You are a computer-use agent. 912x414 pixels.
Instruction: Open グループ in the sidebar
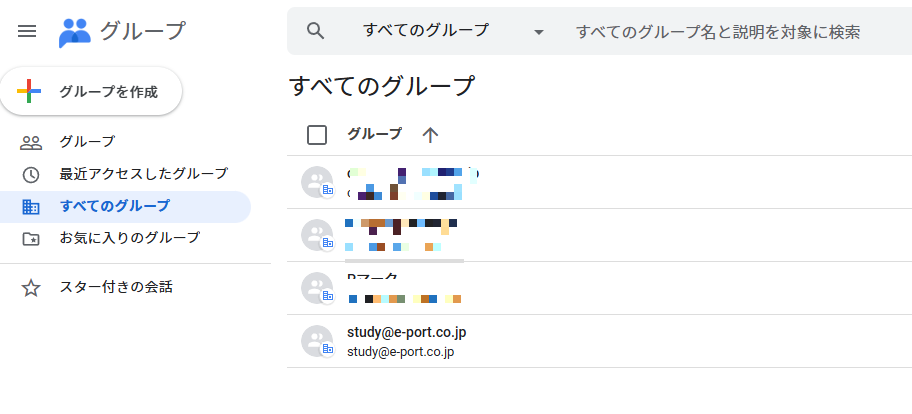point(87,142)
